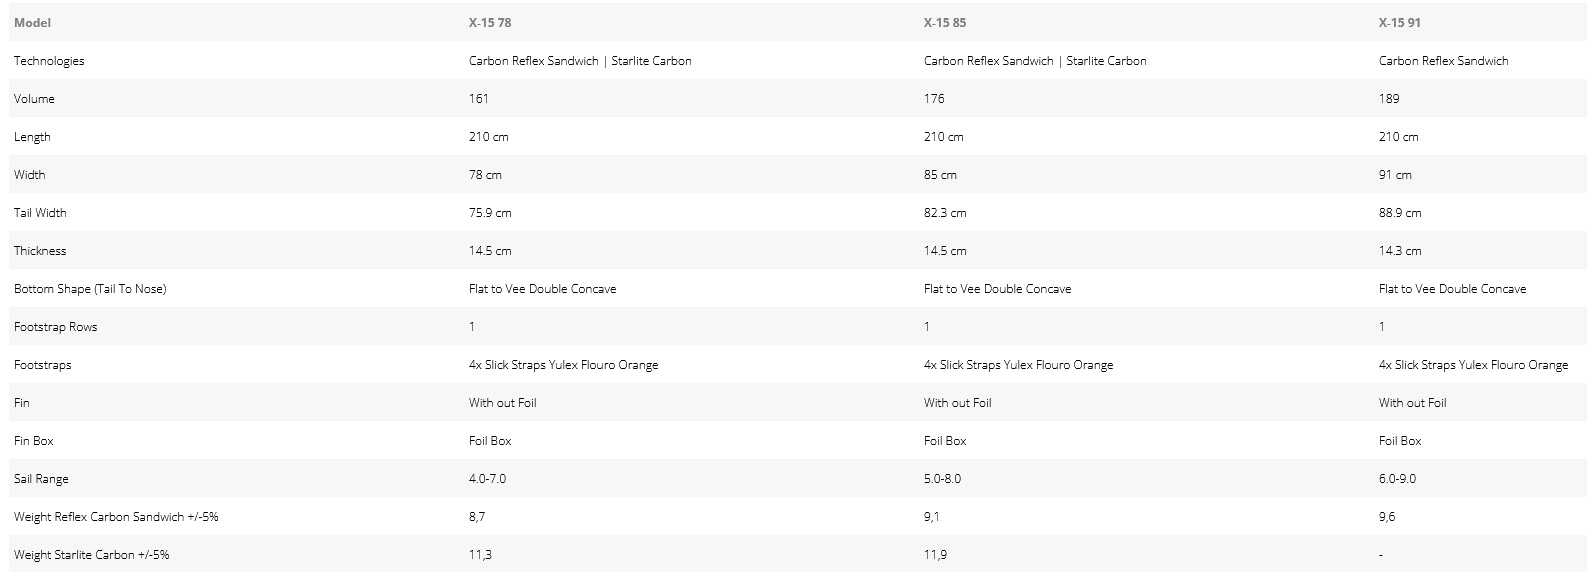The image size is (1594, 578).
Task: Click the Weight Starlite Carbon row label
Action: point(98,555)
